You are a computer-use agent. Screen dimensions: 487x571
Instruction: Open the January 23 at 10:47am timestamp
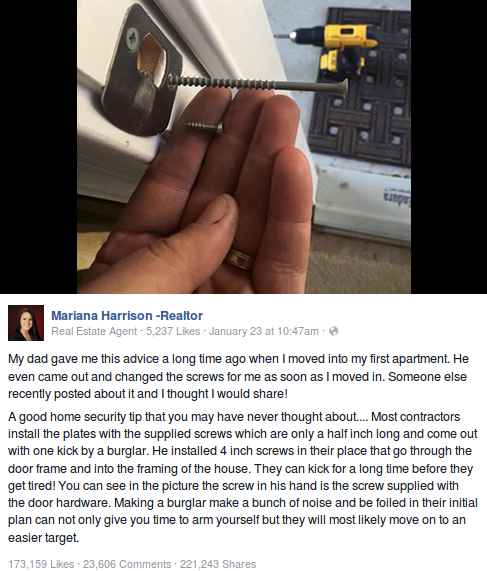[x=264, y=331]
